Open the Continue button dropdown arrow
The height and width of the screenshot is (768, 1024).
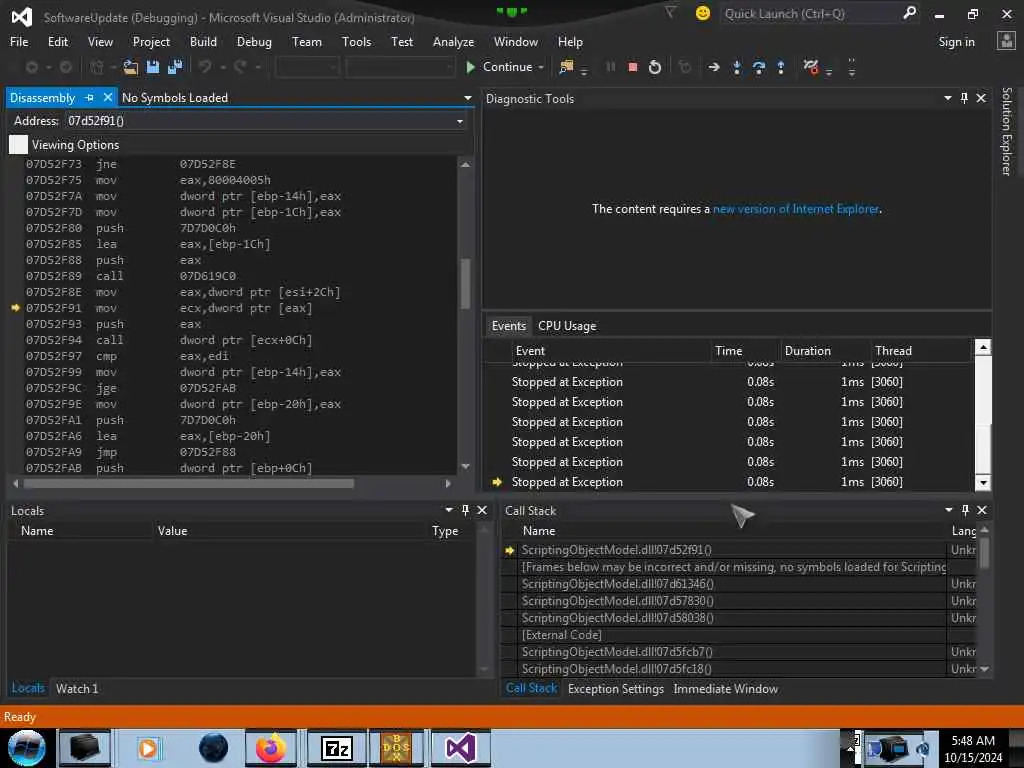coord(541,67)
